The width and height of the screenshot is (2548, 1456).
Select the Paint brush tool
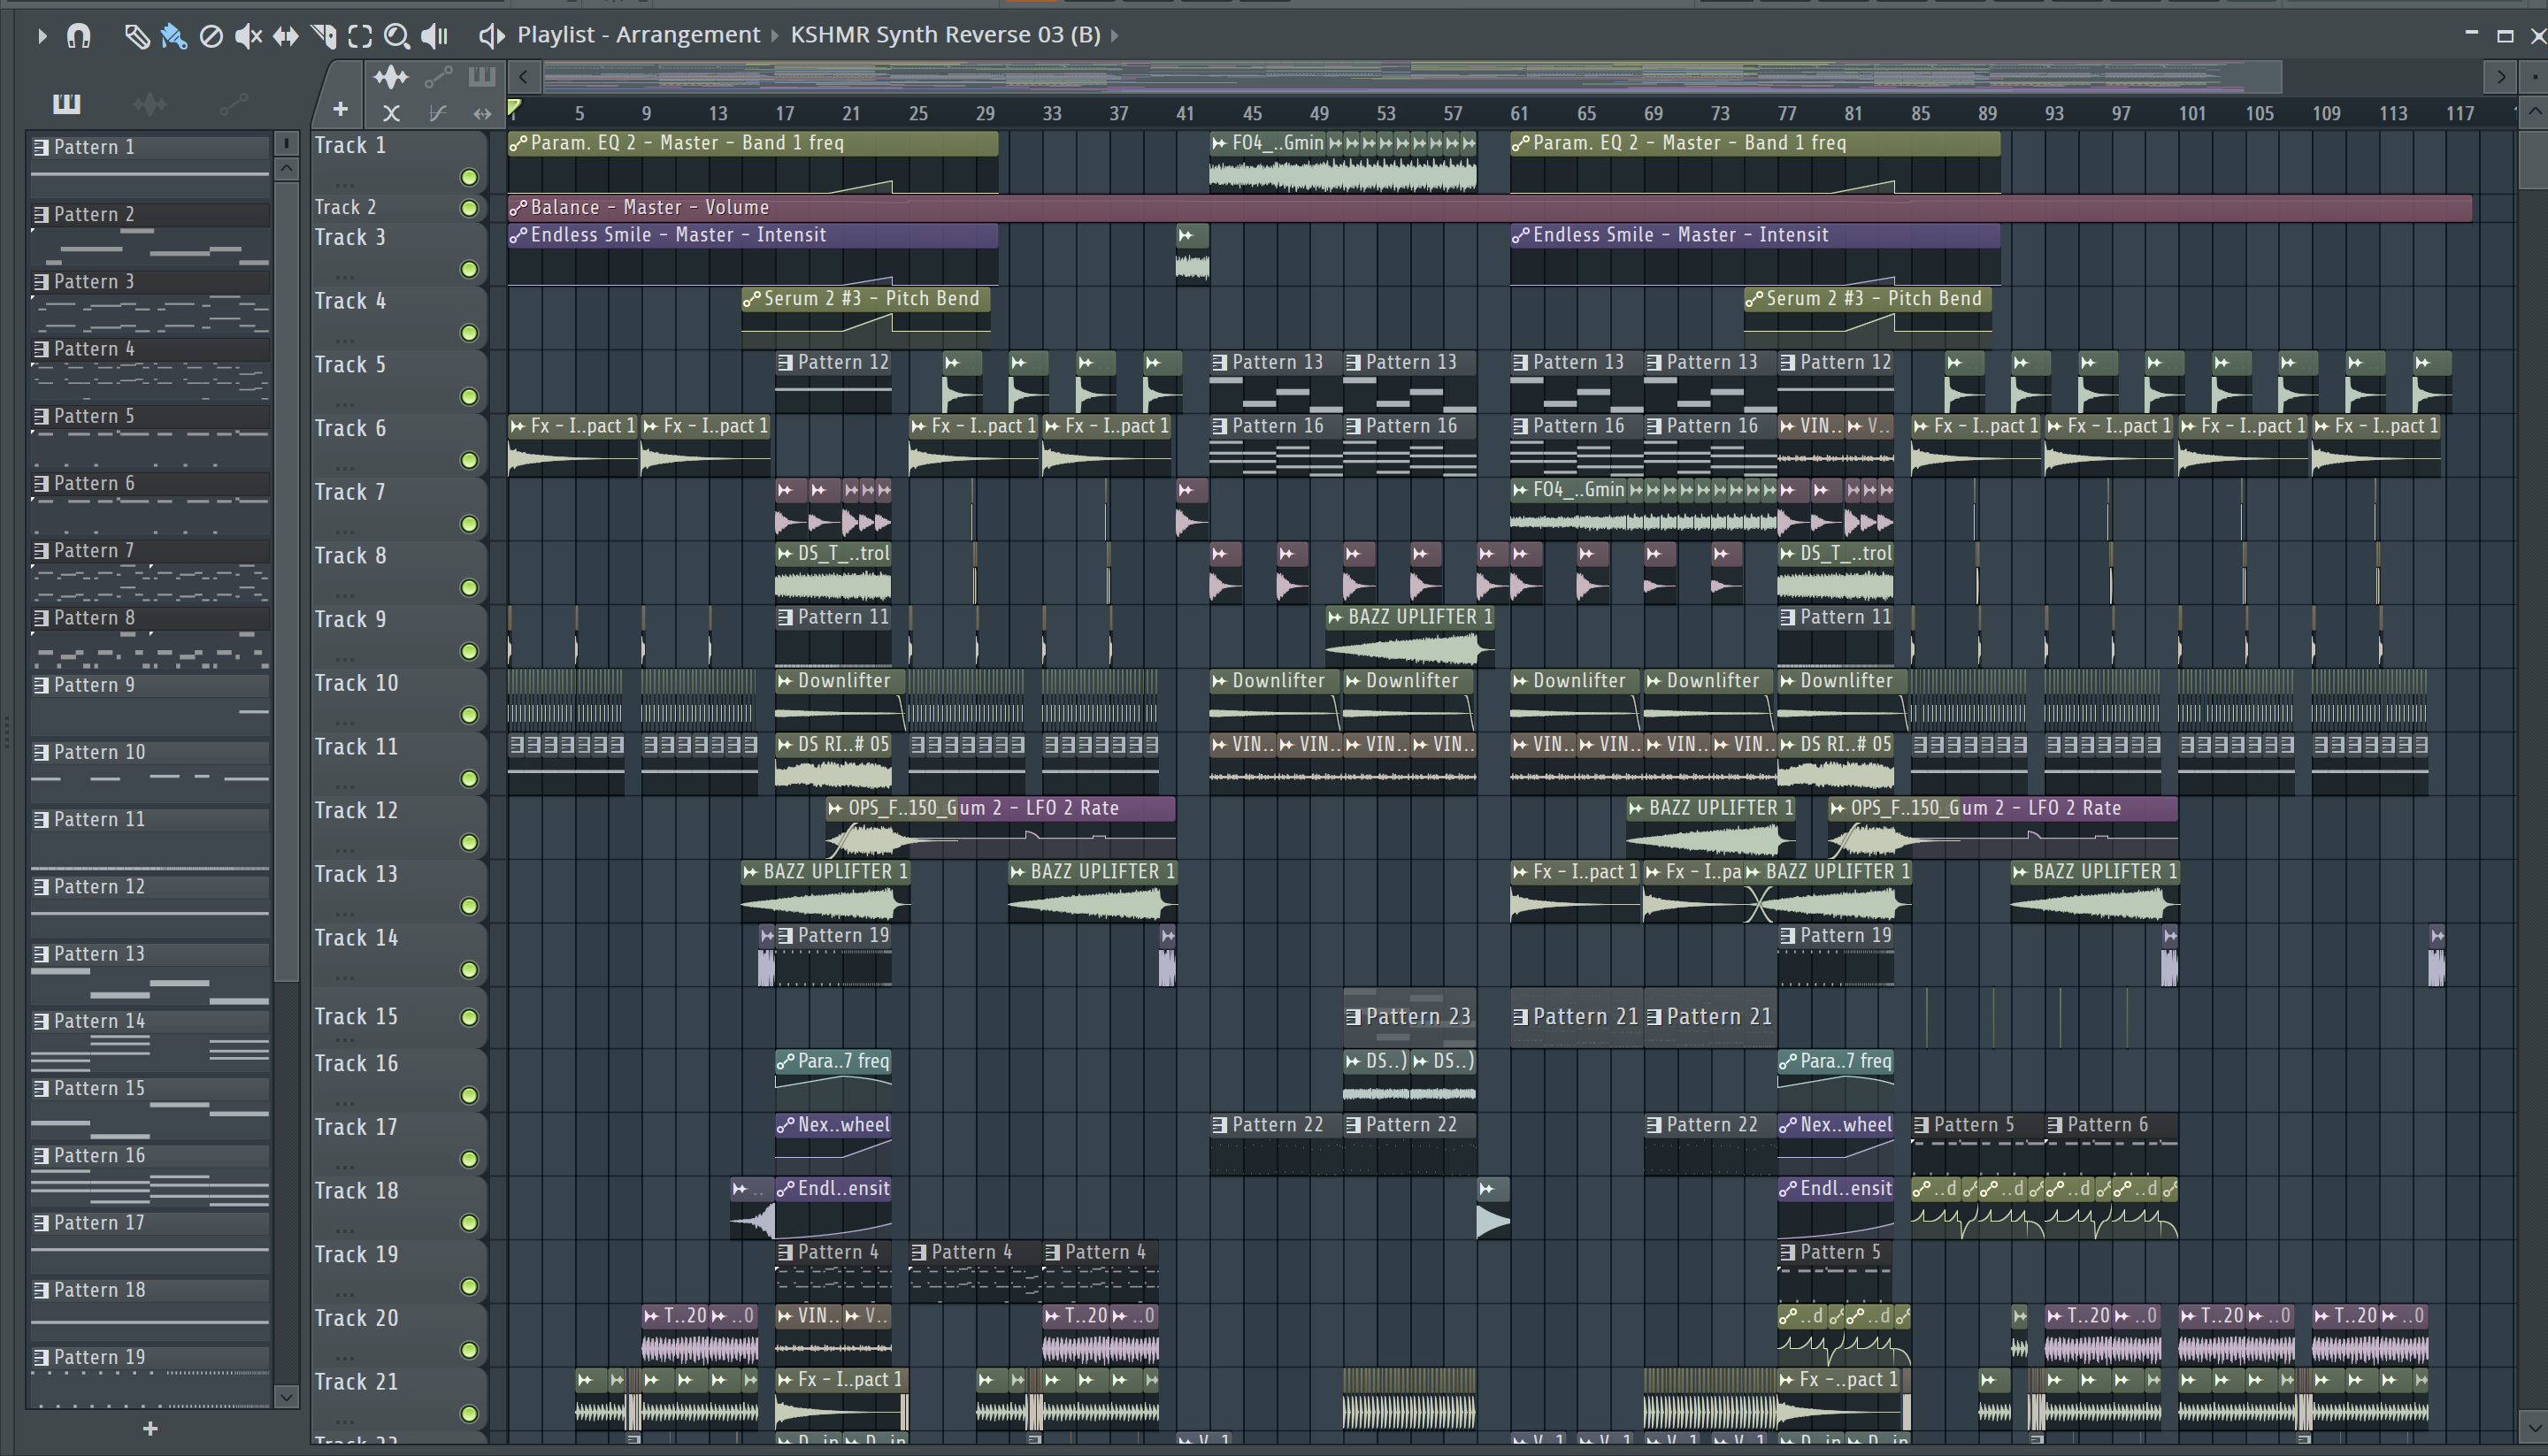coord(174,36)
